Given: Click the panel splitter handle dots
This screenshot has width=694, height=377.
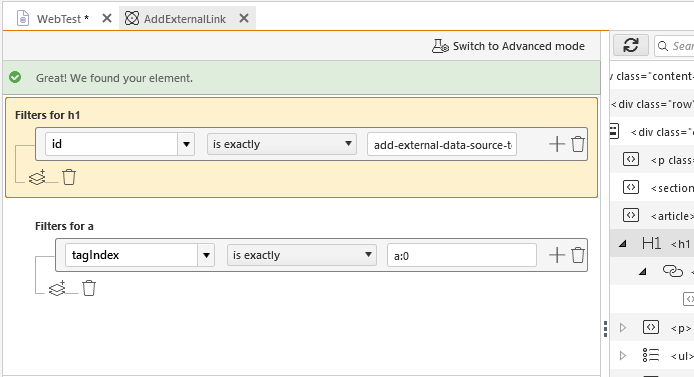Looking at the screenshot, I should coord(605,329).
